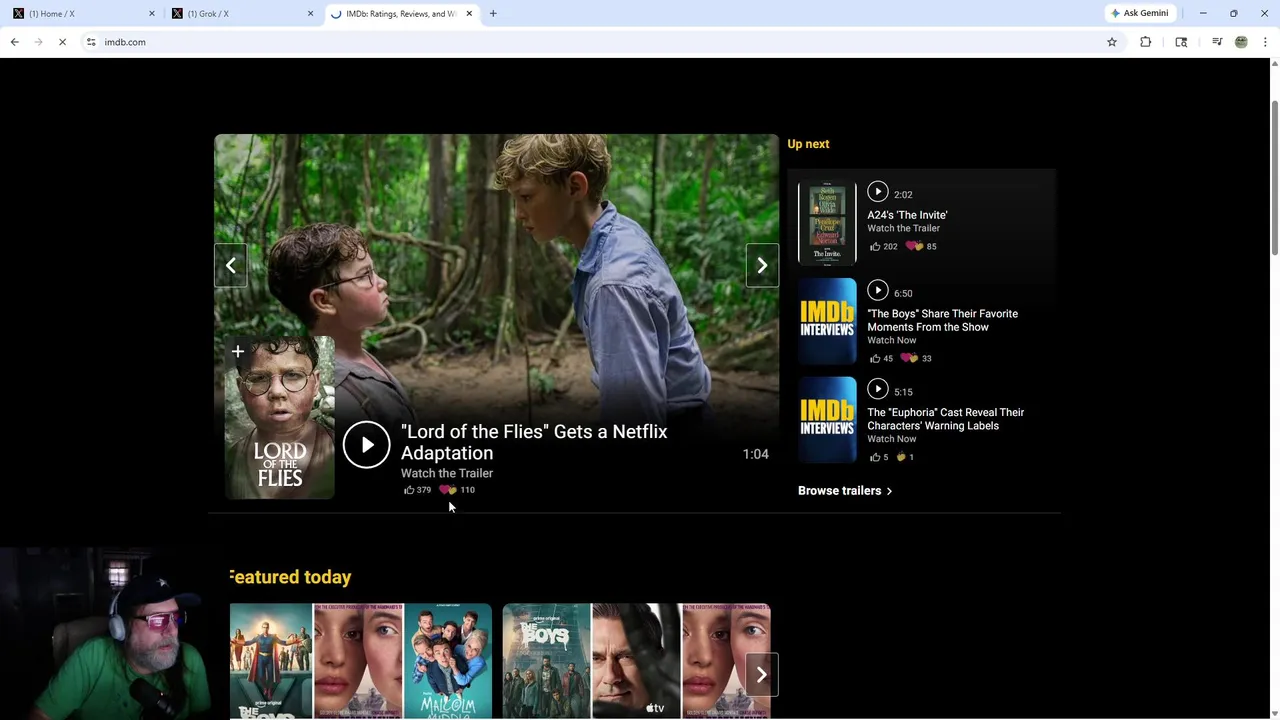1280x720 pixels.
Task: Open the heart reactions on "The Boys" video
Action: click(x=915, y=358)
